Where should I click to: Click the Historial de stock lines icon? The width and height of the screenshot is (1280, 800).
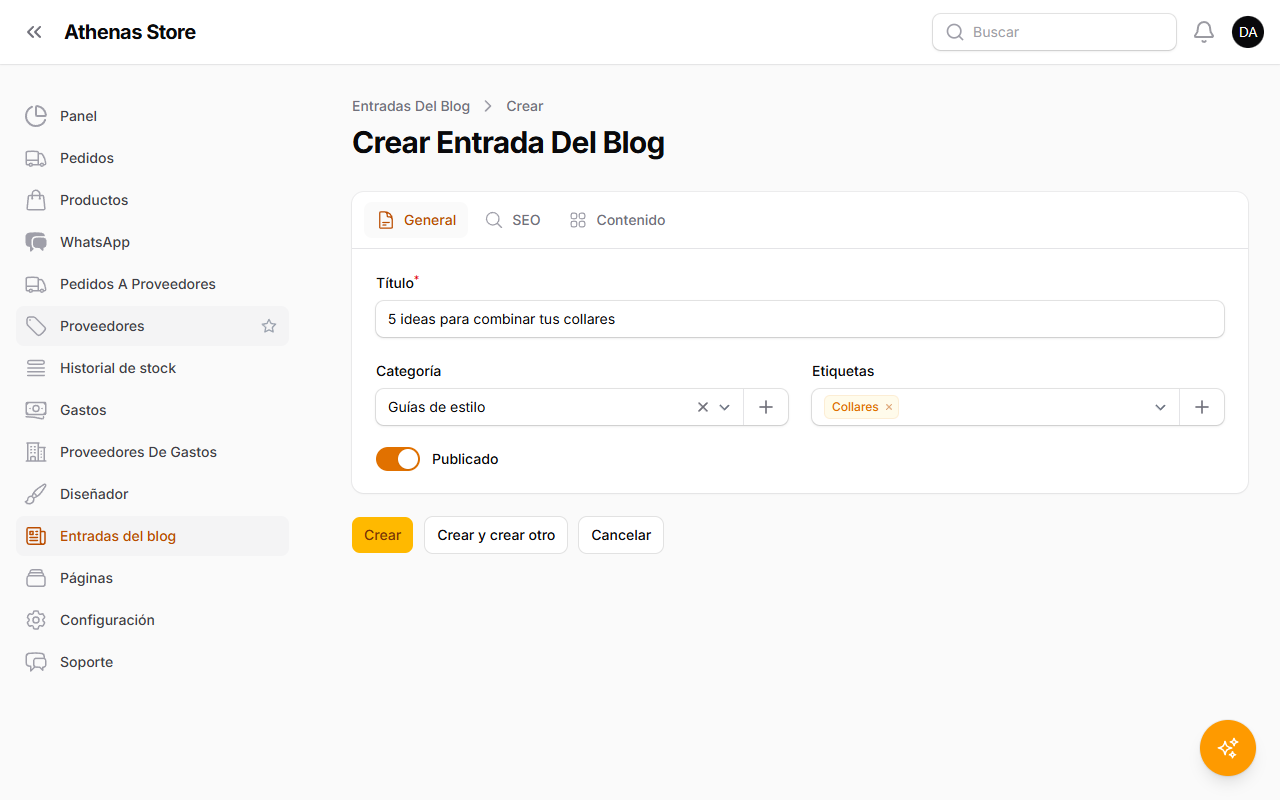click(x=36, y=368)
